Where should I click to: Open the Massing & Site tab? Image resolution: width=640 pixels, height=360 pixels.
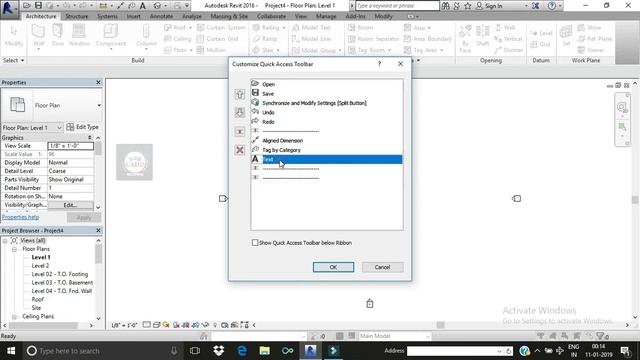pyautogui.click(x=229, y=16)
